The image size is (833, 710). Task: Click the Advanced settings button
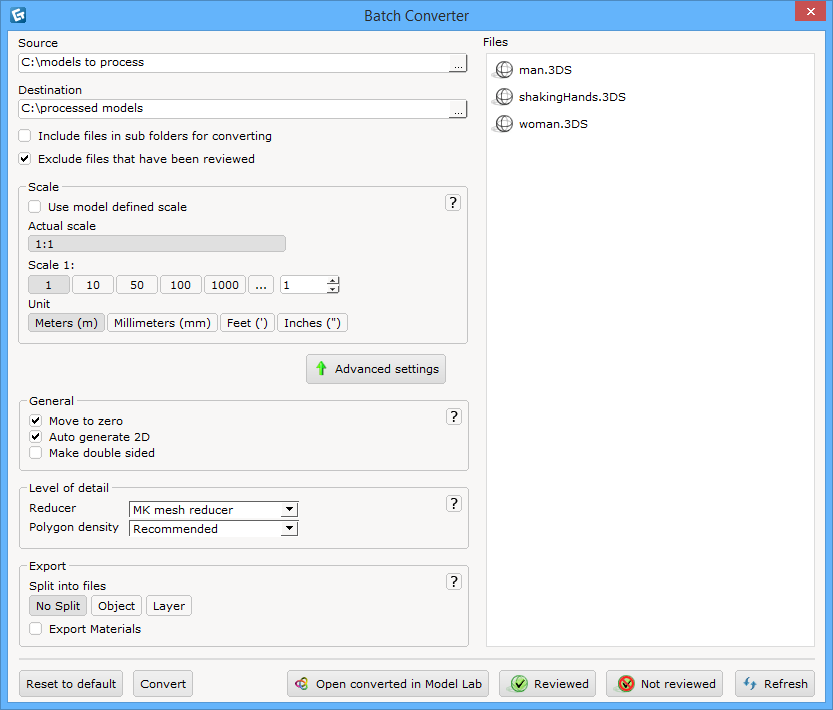[376, 369]
